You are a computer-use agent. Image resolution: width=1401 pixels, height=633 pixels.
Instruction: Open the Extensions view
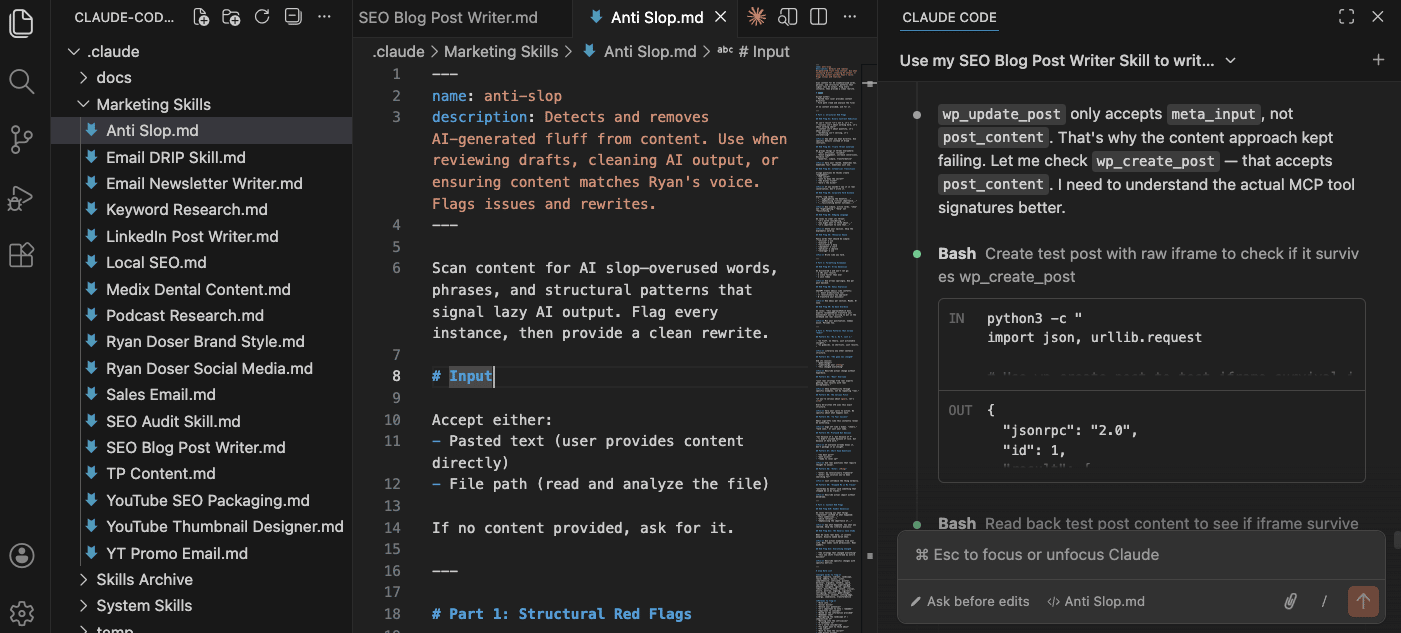(21, 256)
